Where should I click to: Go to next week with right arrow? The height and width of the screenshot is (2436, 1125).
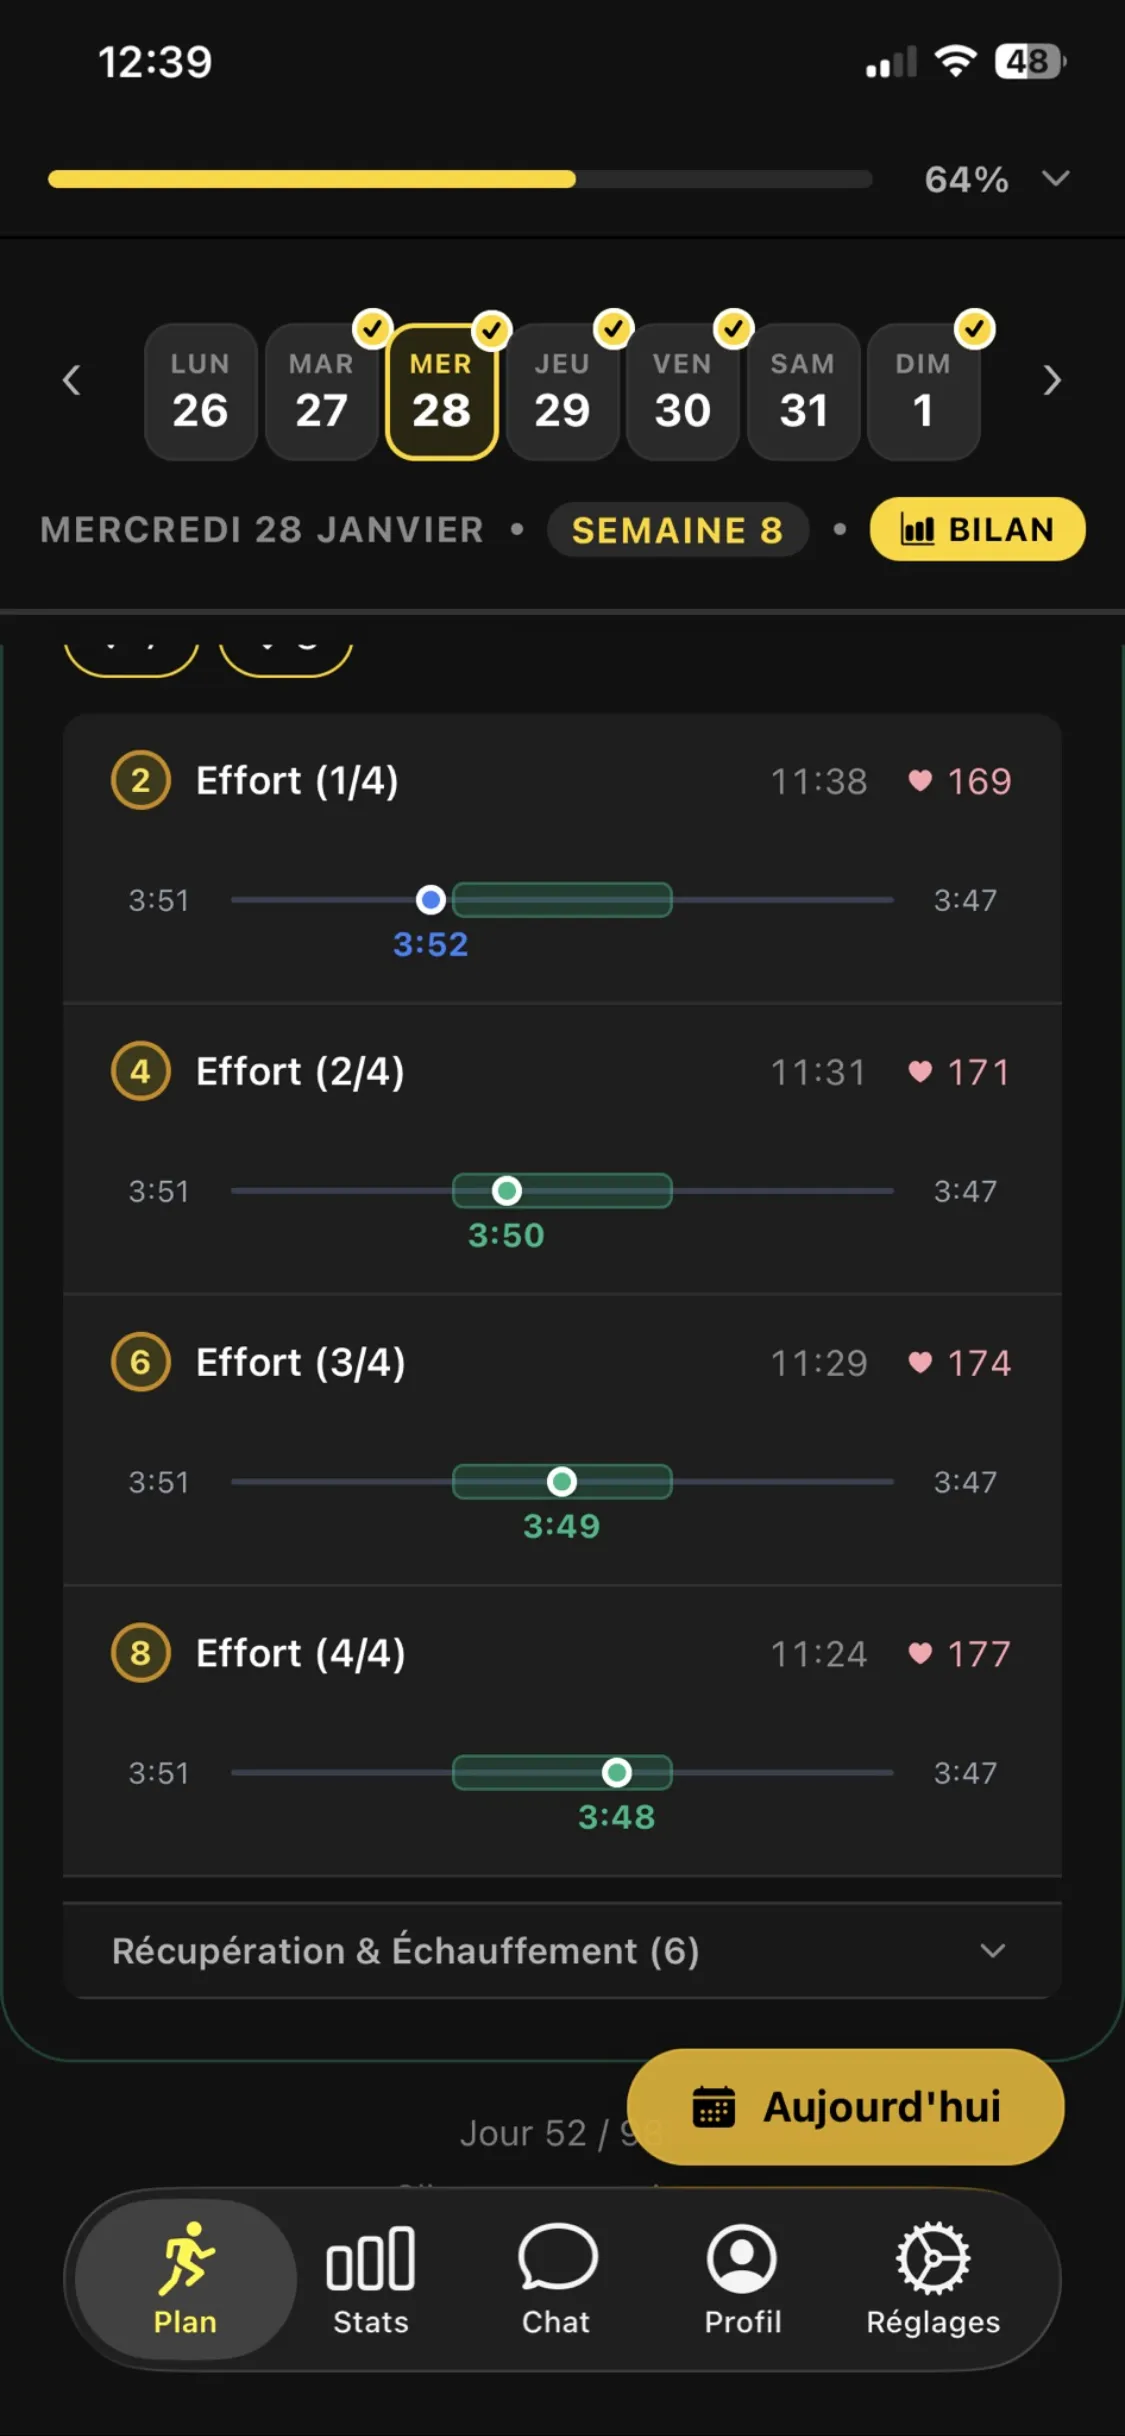(1051, 381)
